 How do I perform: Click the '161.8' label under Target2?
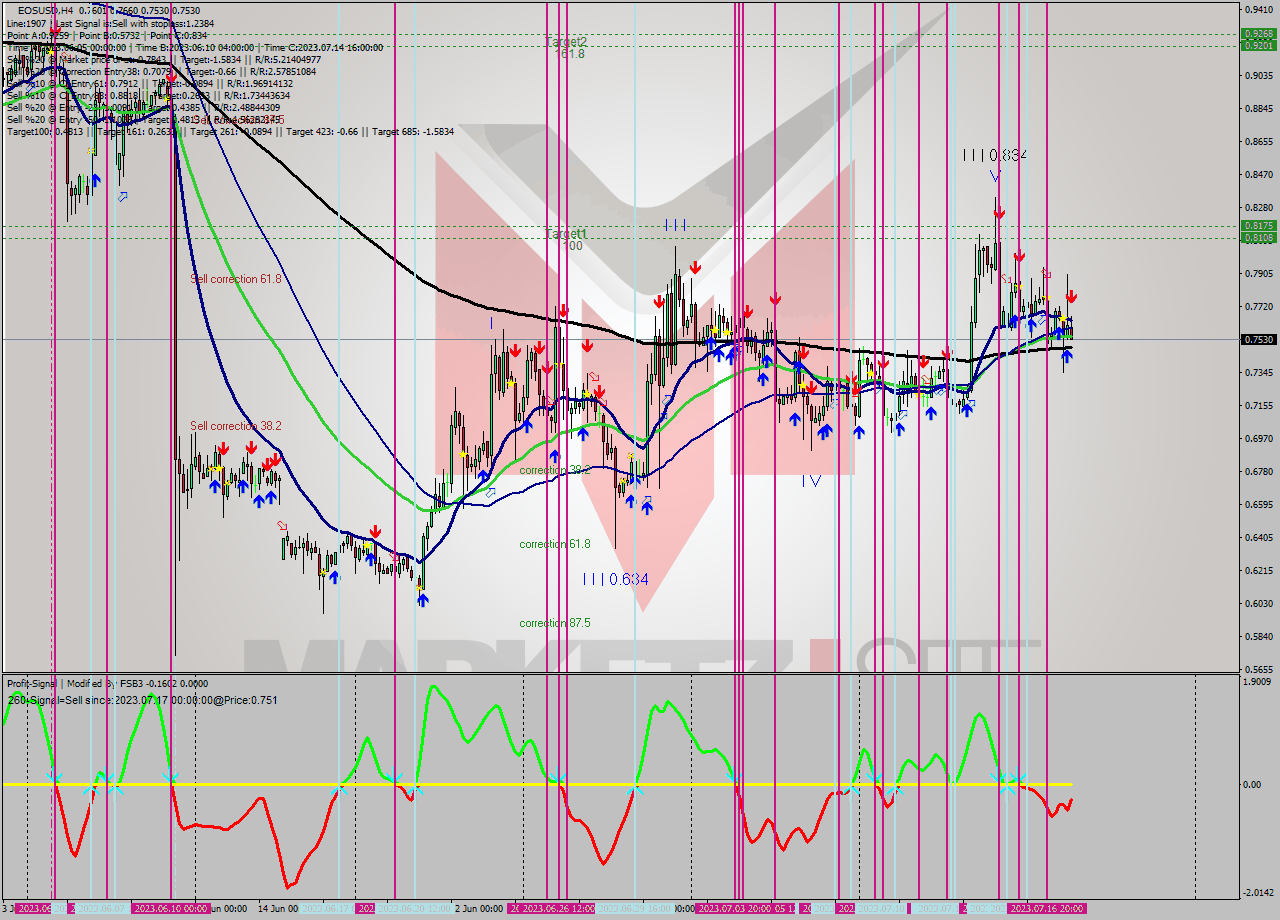pyautogui.click(x=569, y=54)
